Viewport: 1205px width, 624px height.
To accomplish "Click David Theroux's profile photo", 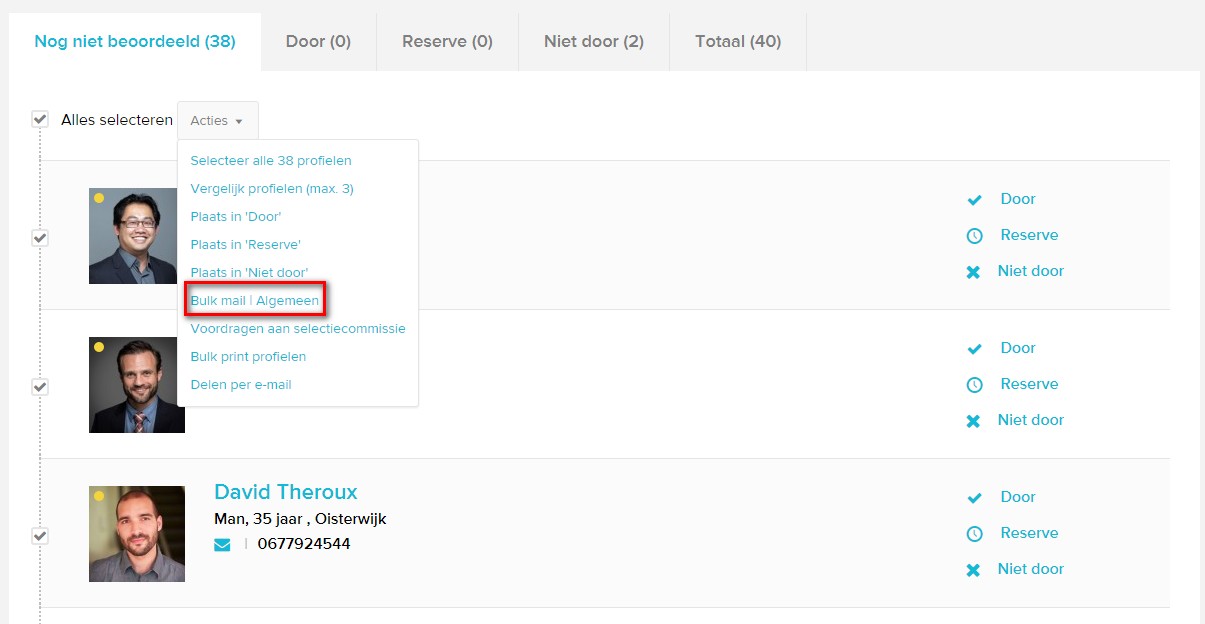I will [x=137, y=534].
